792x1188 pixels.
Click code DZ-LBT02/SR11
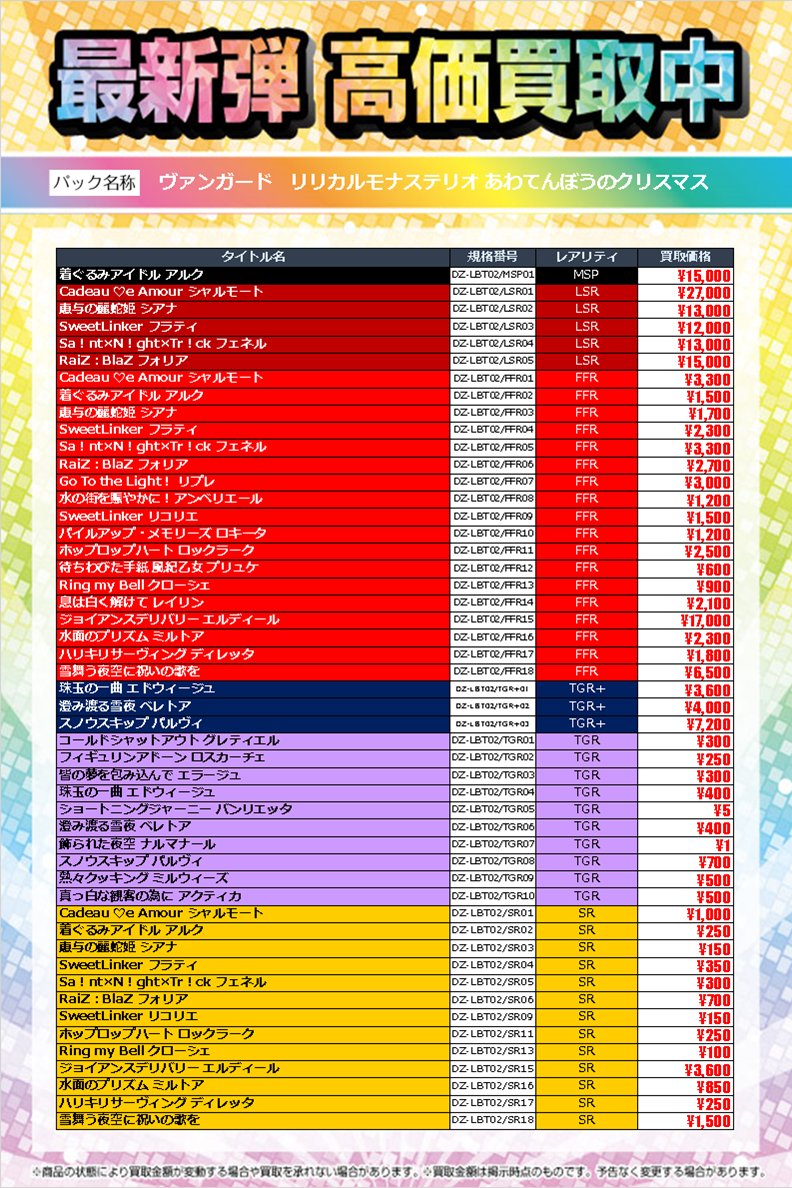point(493,1033)
